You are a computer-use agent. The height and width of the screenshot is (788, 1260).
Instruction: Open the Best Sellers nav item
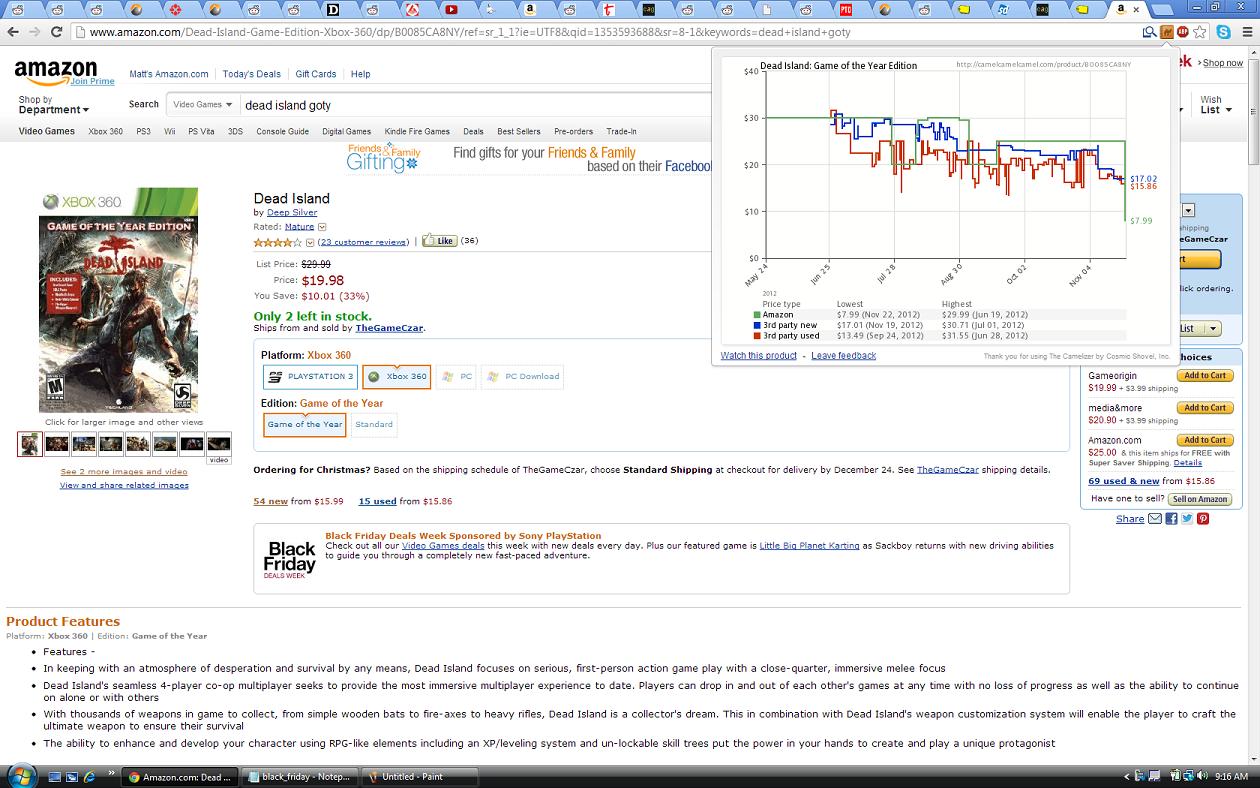[519, 131]
